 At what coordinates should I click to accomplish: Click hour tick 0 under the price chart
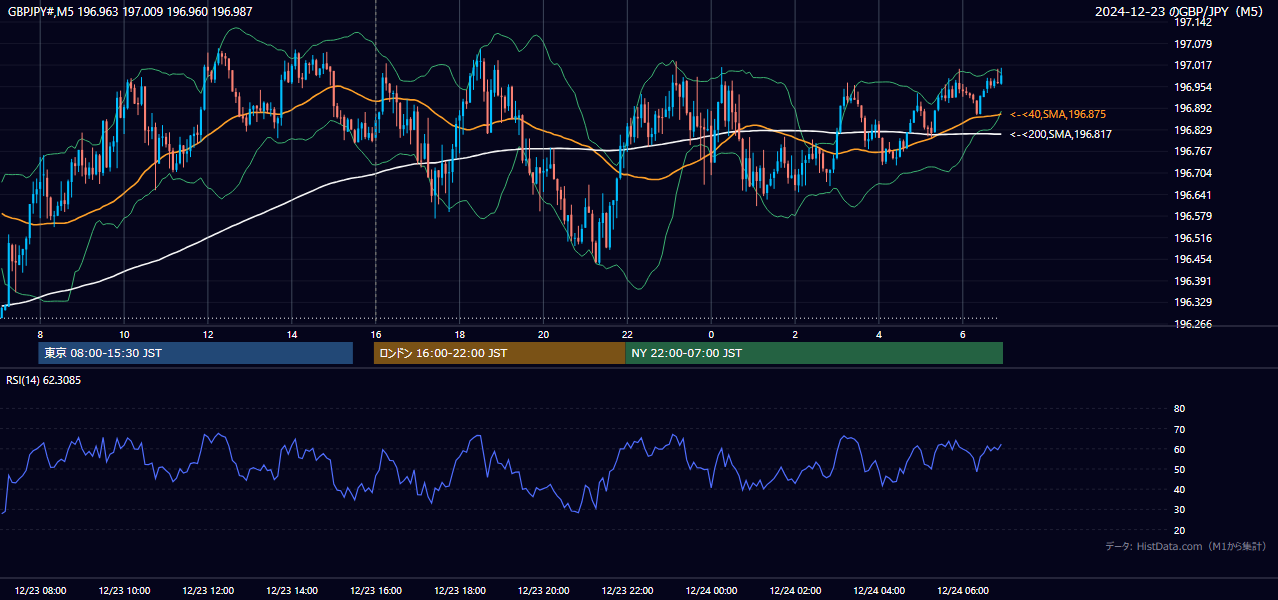click(711, 334)
